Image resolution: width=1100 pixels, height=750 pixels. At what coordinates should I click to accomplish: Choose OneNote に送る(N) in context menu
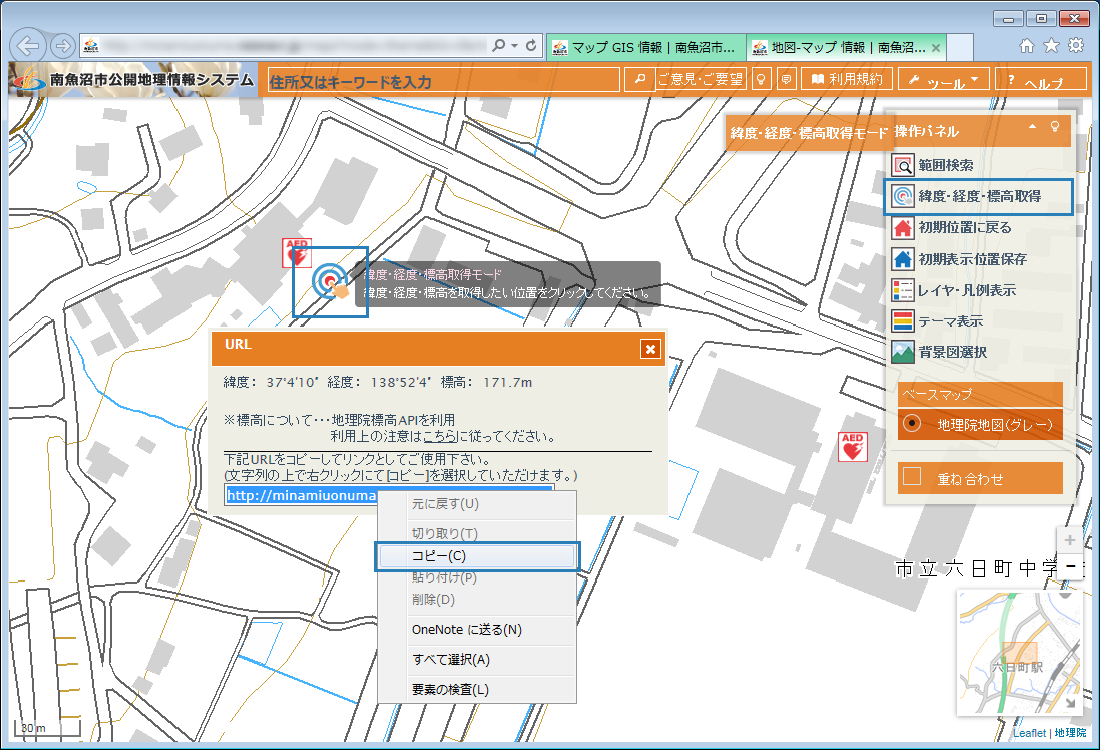pyautogui.click(x=477, y=629)
